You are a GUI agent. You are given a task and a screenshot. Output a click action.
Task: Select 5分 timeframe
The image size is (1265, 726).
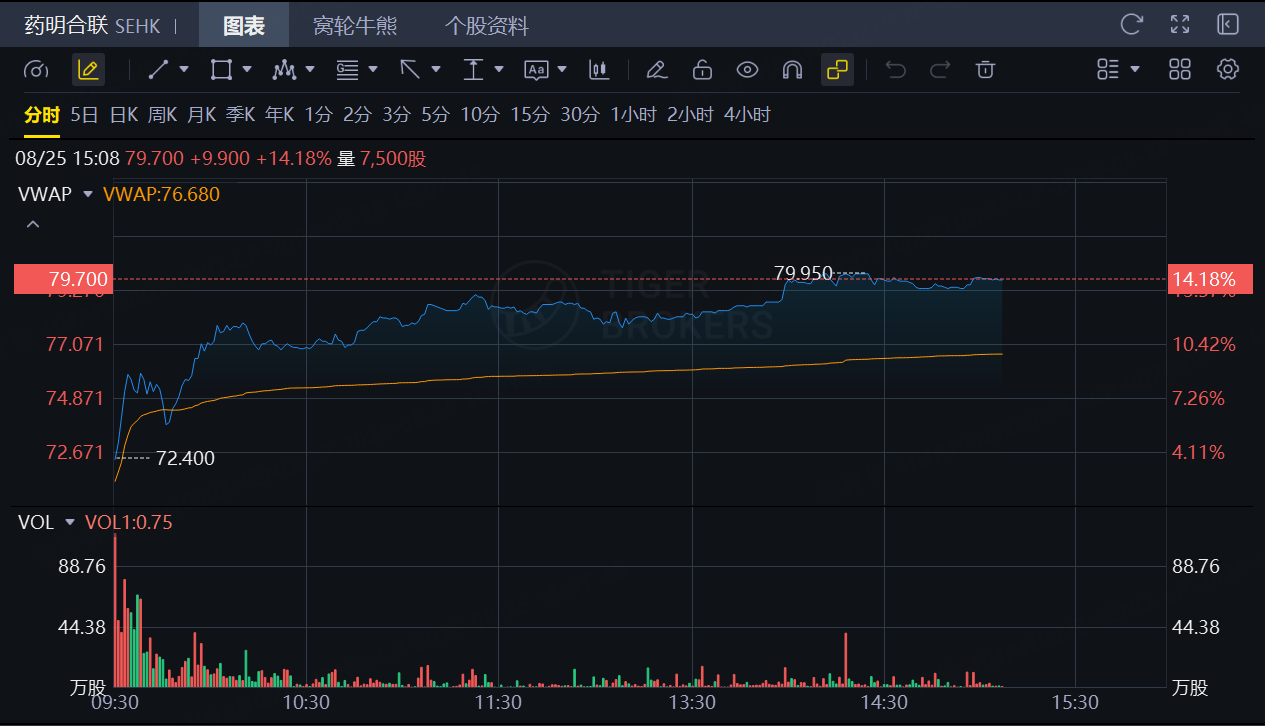[x=435, y=115]
